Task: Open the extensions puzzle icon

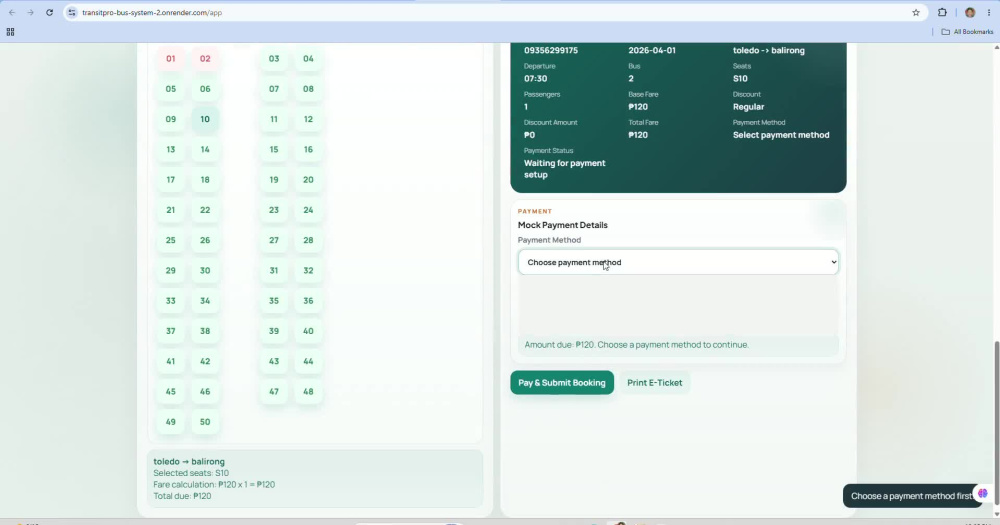Action: 942,12
